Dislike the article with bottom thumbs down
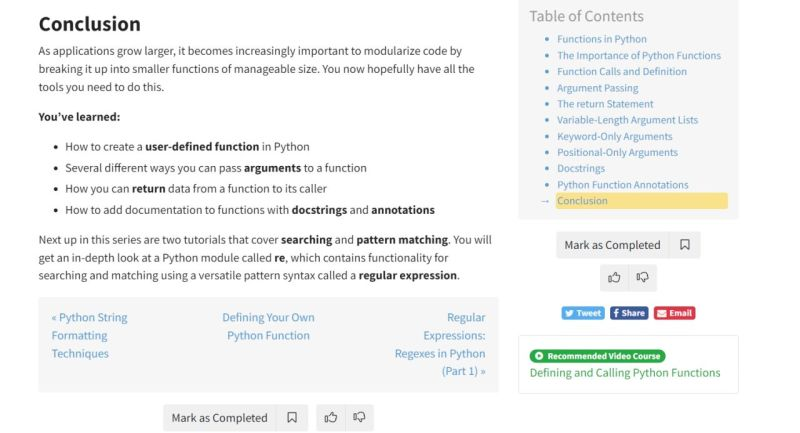The width and height of the screenshot is (800, 433). coord(359,418)
